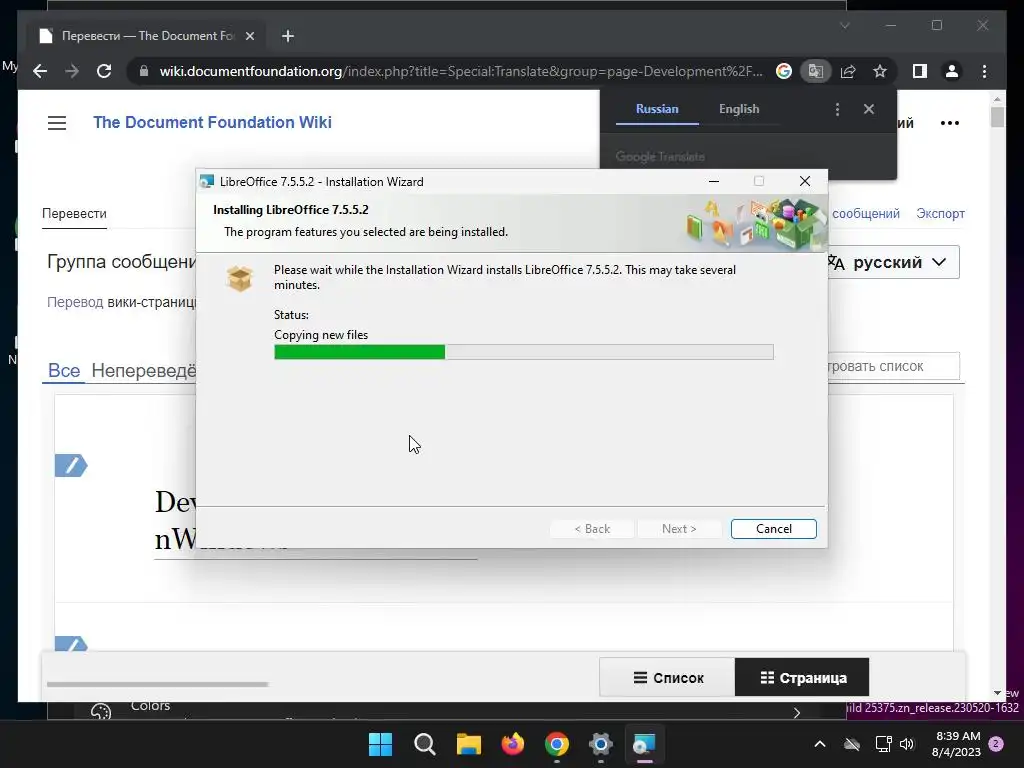Open File Explorer from taskbar

pyautogui.click(x=468, y=744)
